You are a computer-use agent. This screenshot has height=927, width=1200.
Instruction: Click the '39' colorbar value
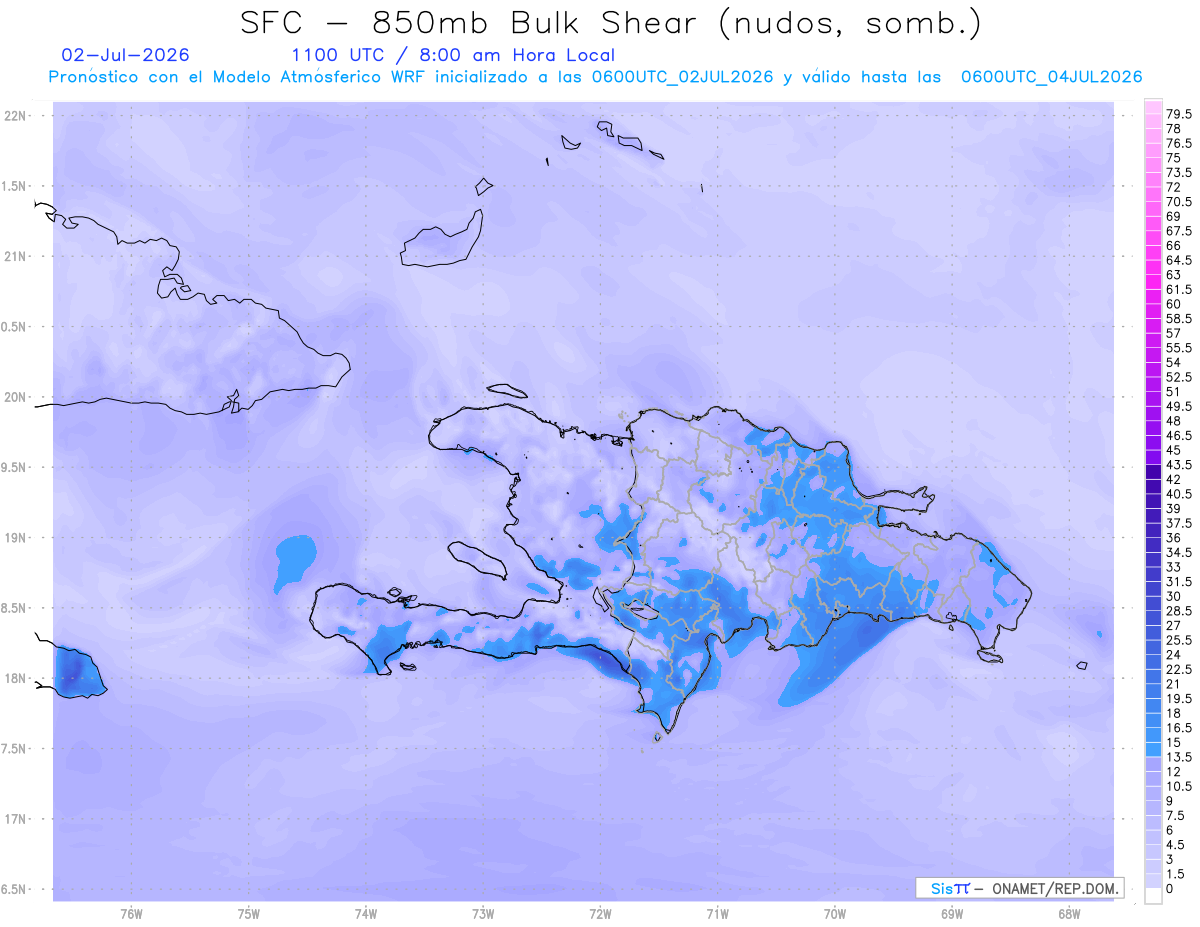click(1174, 509)
